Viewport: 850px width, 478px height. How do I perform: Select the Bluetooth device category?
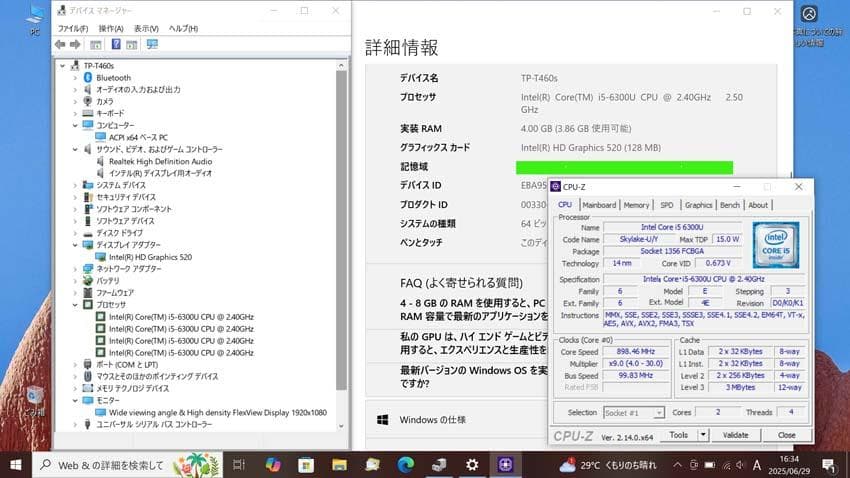click(113, 77)
